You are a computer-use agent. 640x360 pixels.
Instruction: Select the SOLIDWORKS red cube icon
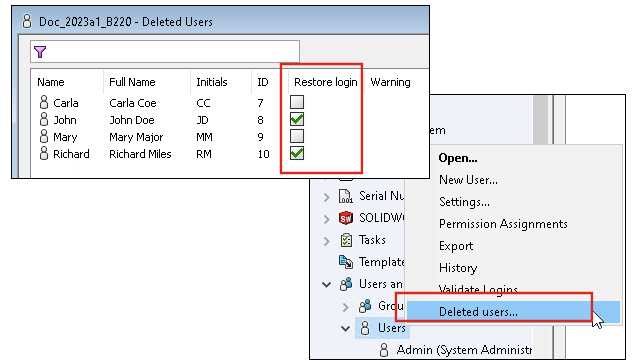(346, 218)
